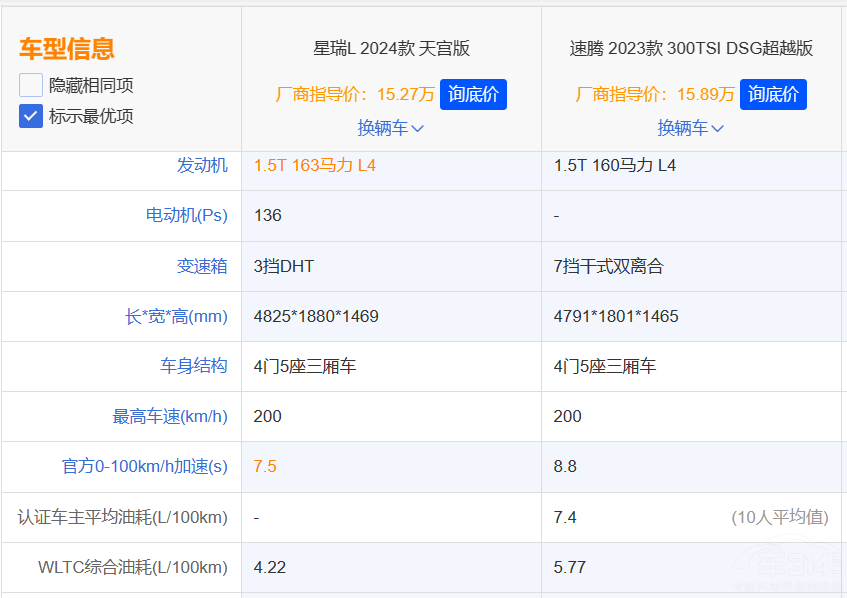Open 星瑞L 2024款 天宫版 model link
Viewport: 847px width, 598px height.
tap(391, 48)
